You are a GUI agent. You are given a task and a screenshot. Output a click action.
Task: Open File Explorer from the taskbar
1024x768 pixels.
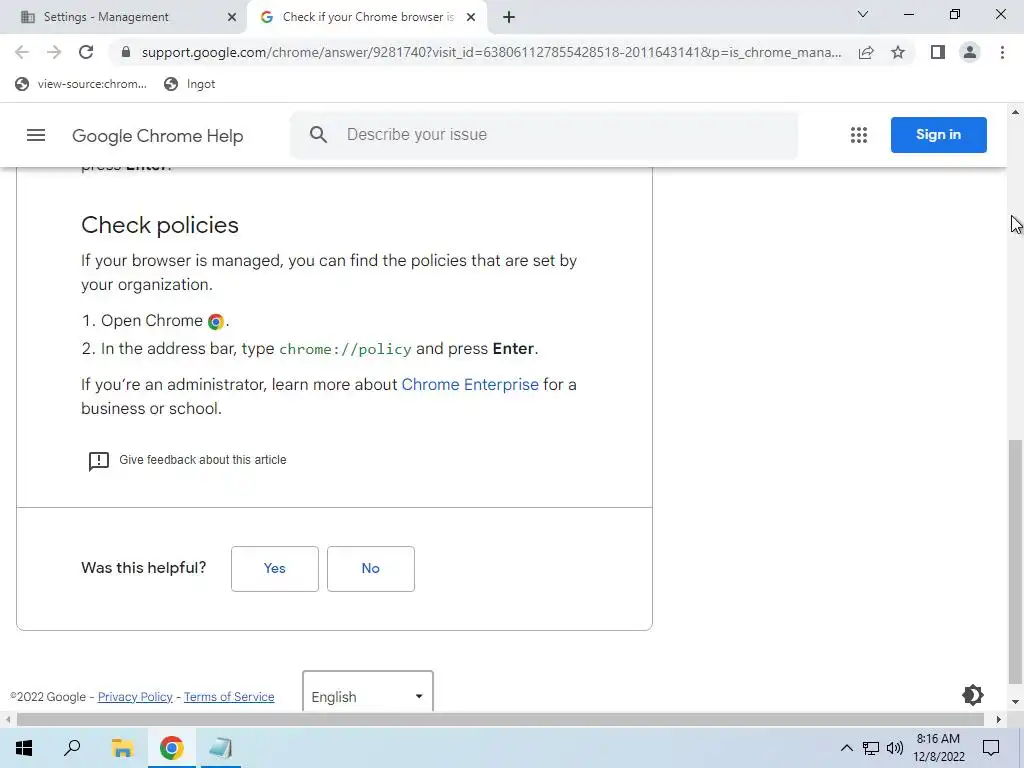click(122, 748)
